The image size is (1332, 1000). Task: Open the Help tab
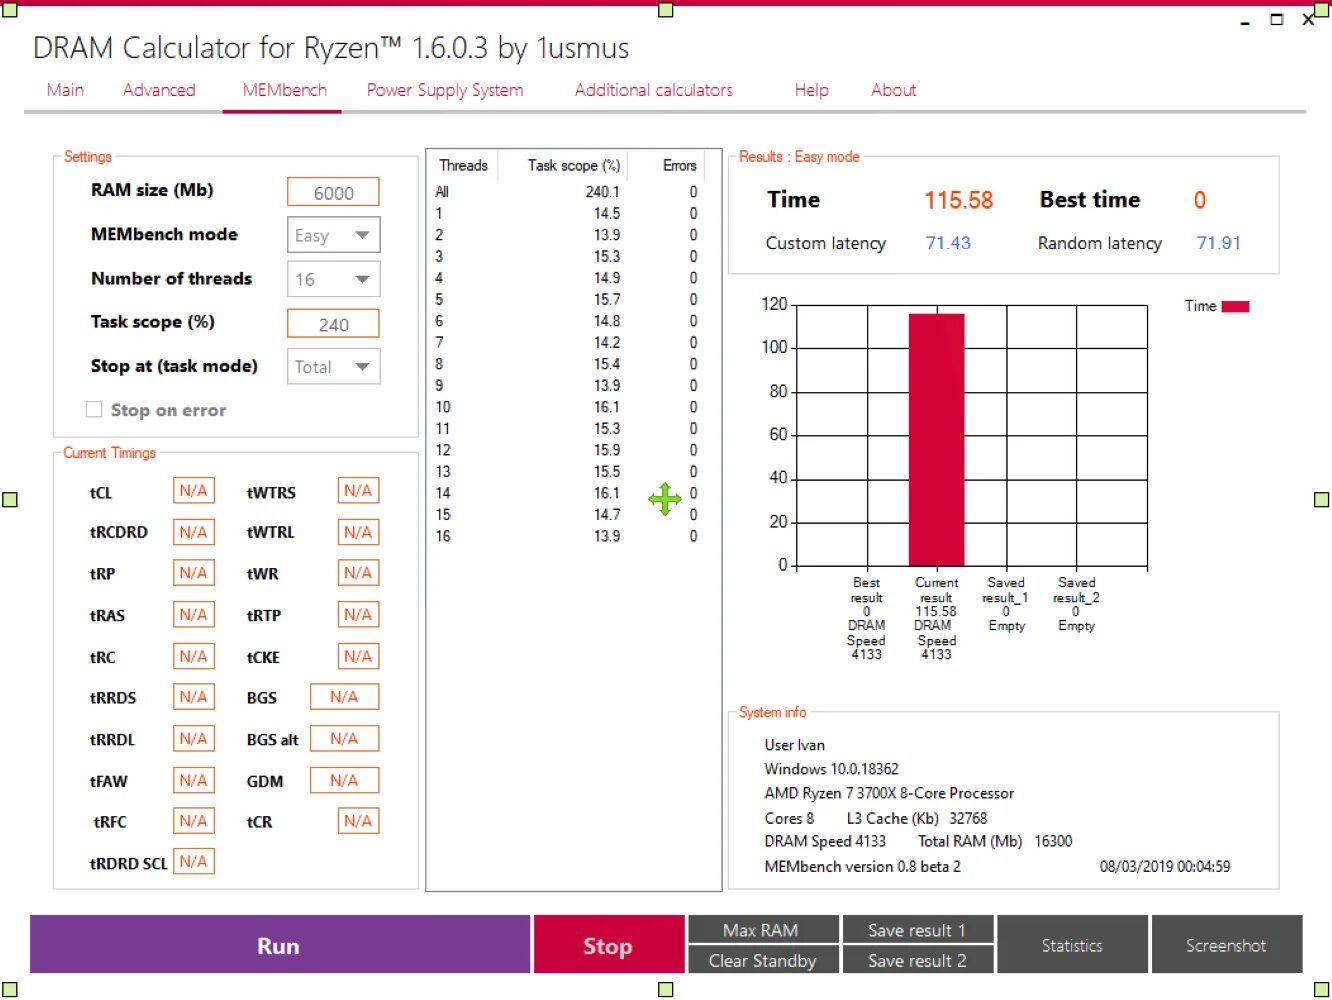tap(811, 90)
